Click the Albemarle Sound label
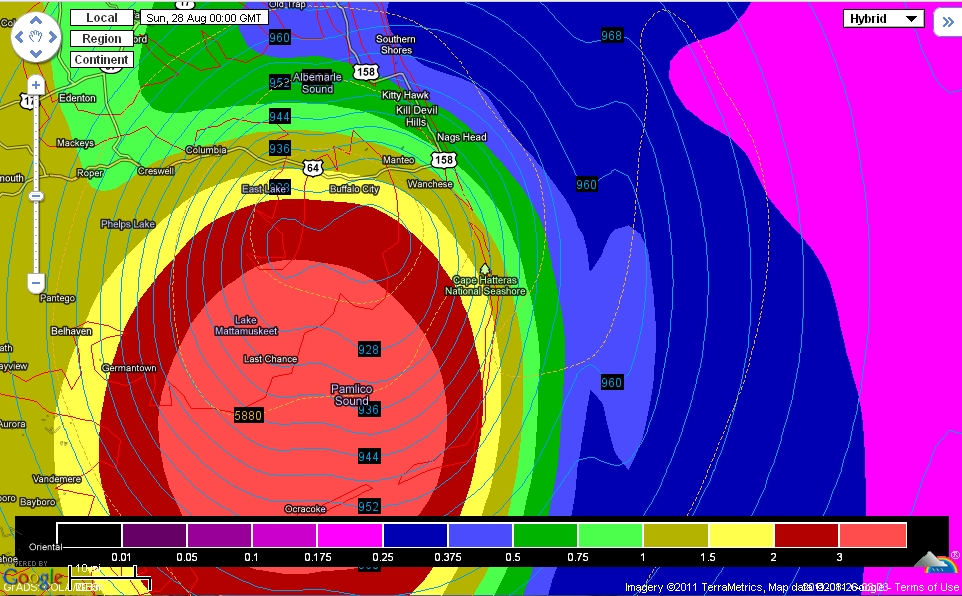This screenshot has width=962, height=596. pos(317,83)
